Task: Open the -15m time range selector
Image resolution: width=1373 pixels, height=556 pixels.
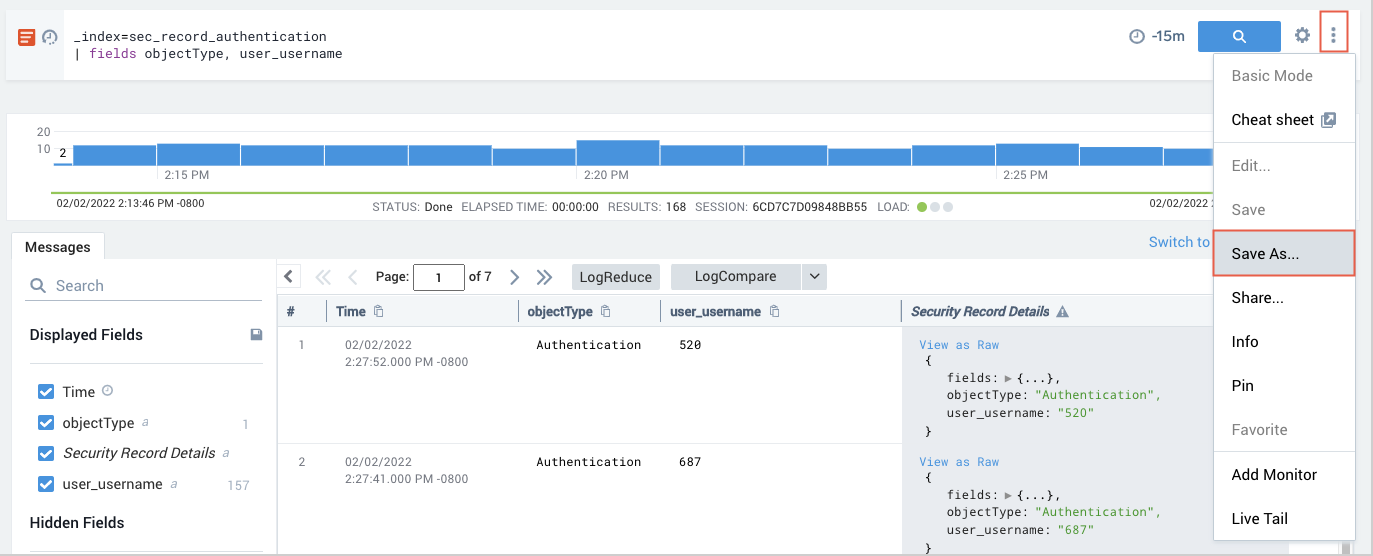Action: point(1157,36)
